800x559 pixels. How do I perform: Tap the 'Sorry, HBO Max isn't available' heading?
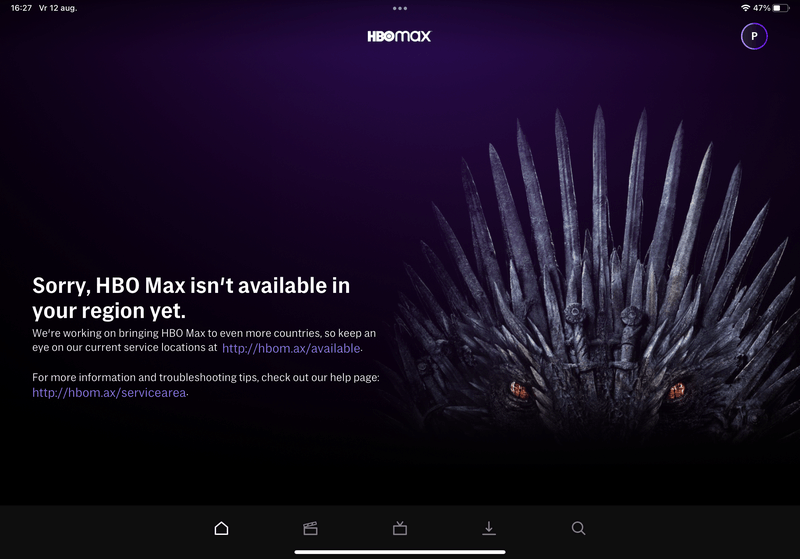191,298
